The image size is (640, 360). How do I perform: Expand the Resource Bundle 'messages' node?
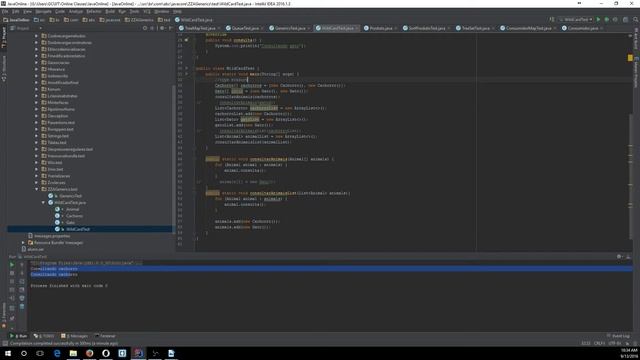23,242
